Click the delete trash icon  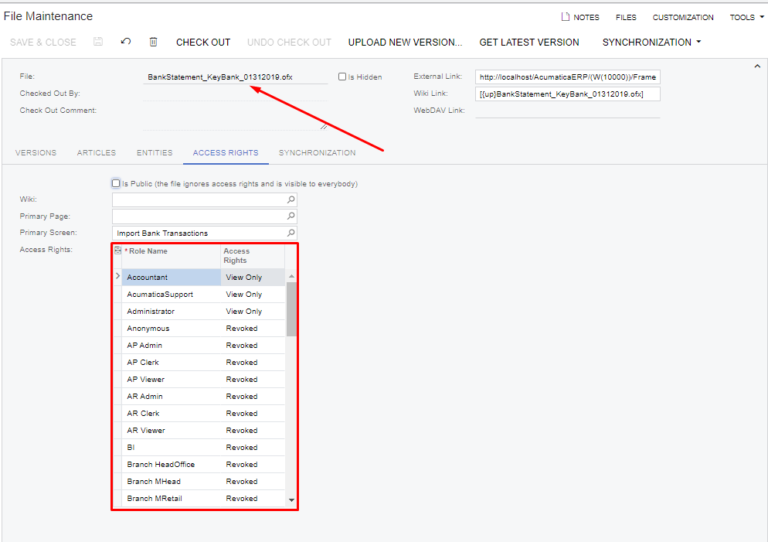(x=153, y=42)
